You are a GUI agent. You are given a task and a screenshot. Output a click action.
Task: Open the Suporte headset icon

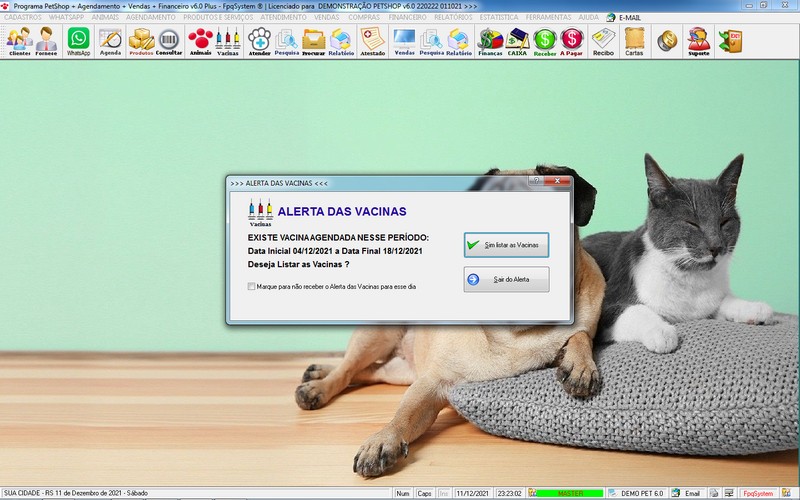[698, 41]
